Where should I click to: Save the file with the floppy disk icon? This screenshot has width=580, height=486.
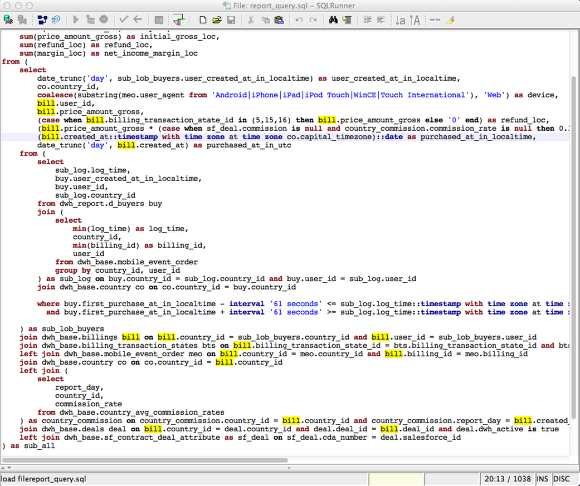pyautogui.click(x=231, y=20)
